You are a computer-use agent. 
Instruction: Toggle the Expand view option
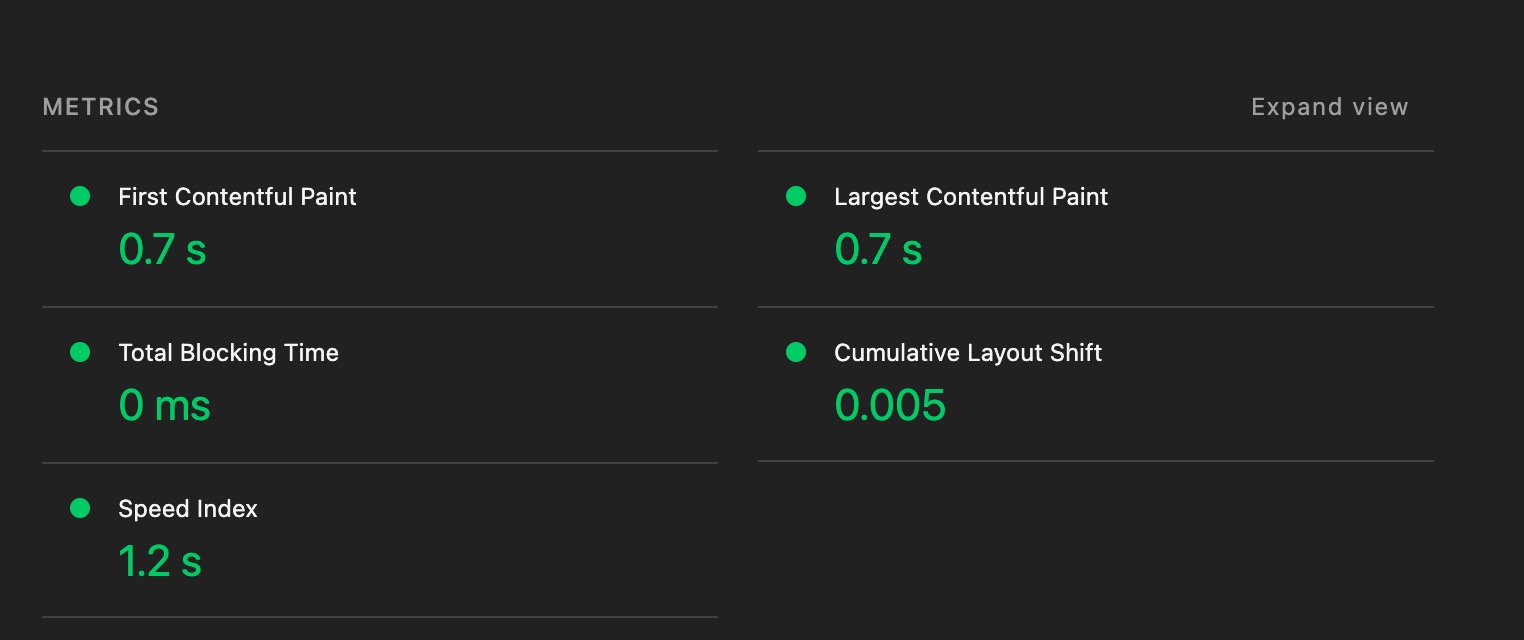(1329, 107)
